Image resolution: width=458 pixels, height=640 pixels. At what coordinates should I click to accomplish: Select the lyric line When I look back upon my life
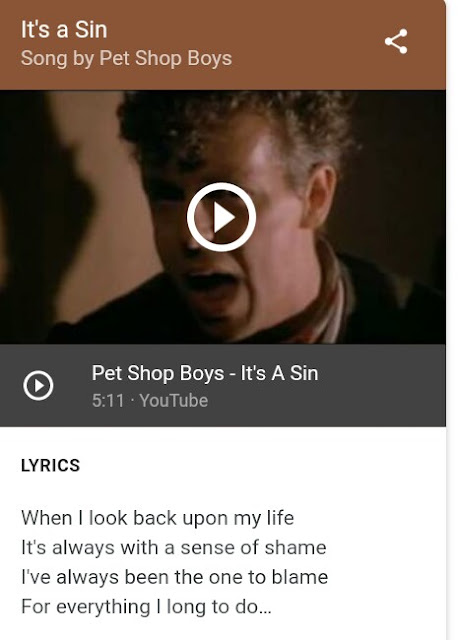point(158,518)
